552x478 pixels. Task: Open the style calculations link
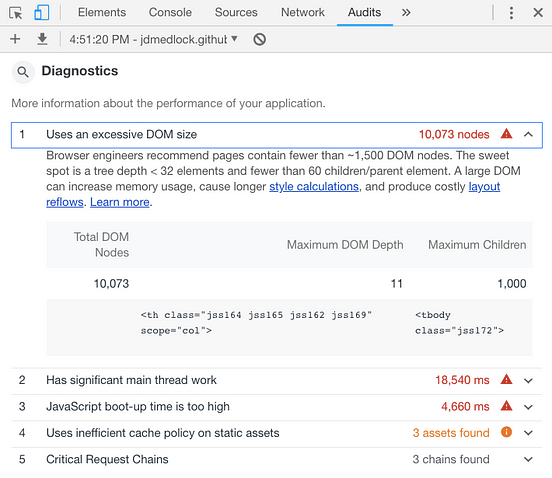(314, 187)
